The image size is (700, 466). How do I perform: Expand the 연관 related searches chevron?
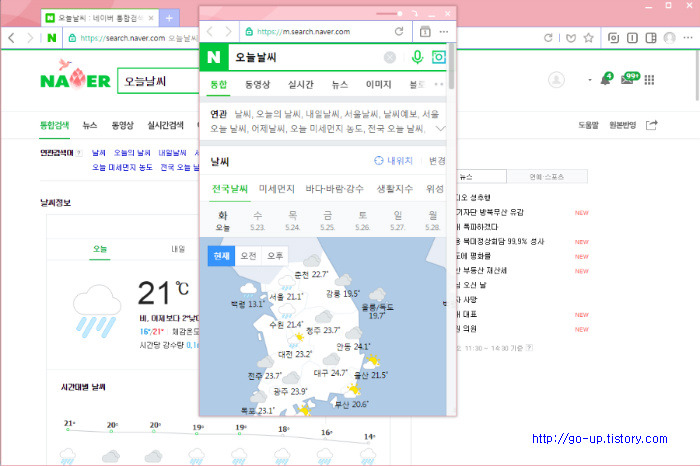[440, 129]
